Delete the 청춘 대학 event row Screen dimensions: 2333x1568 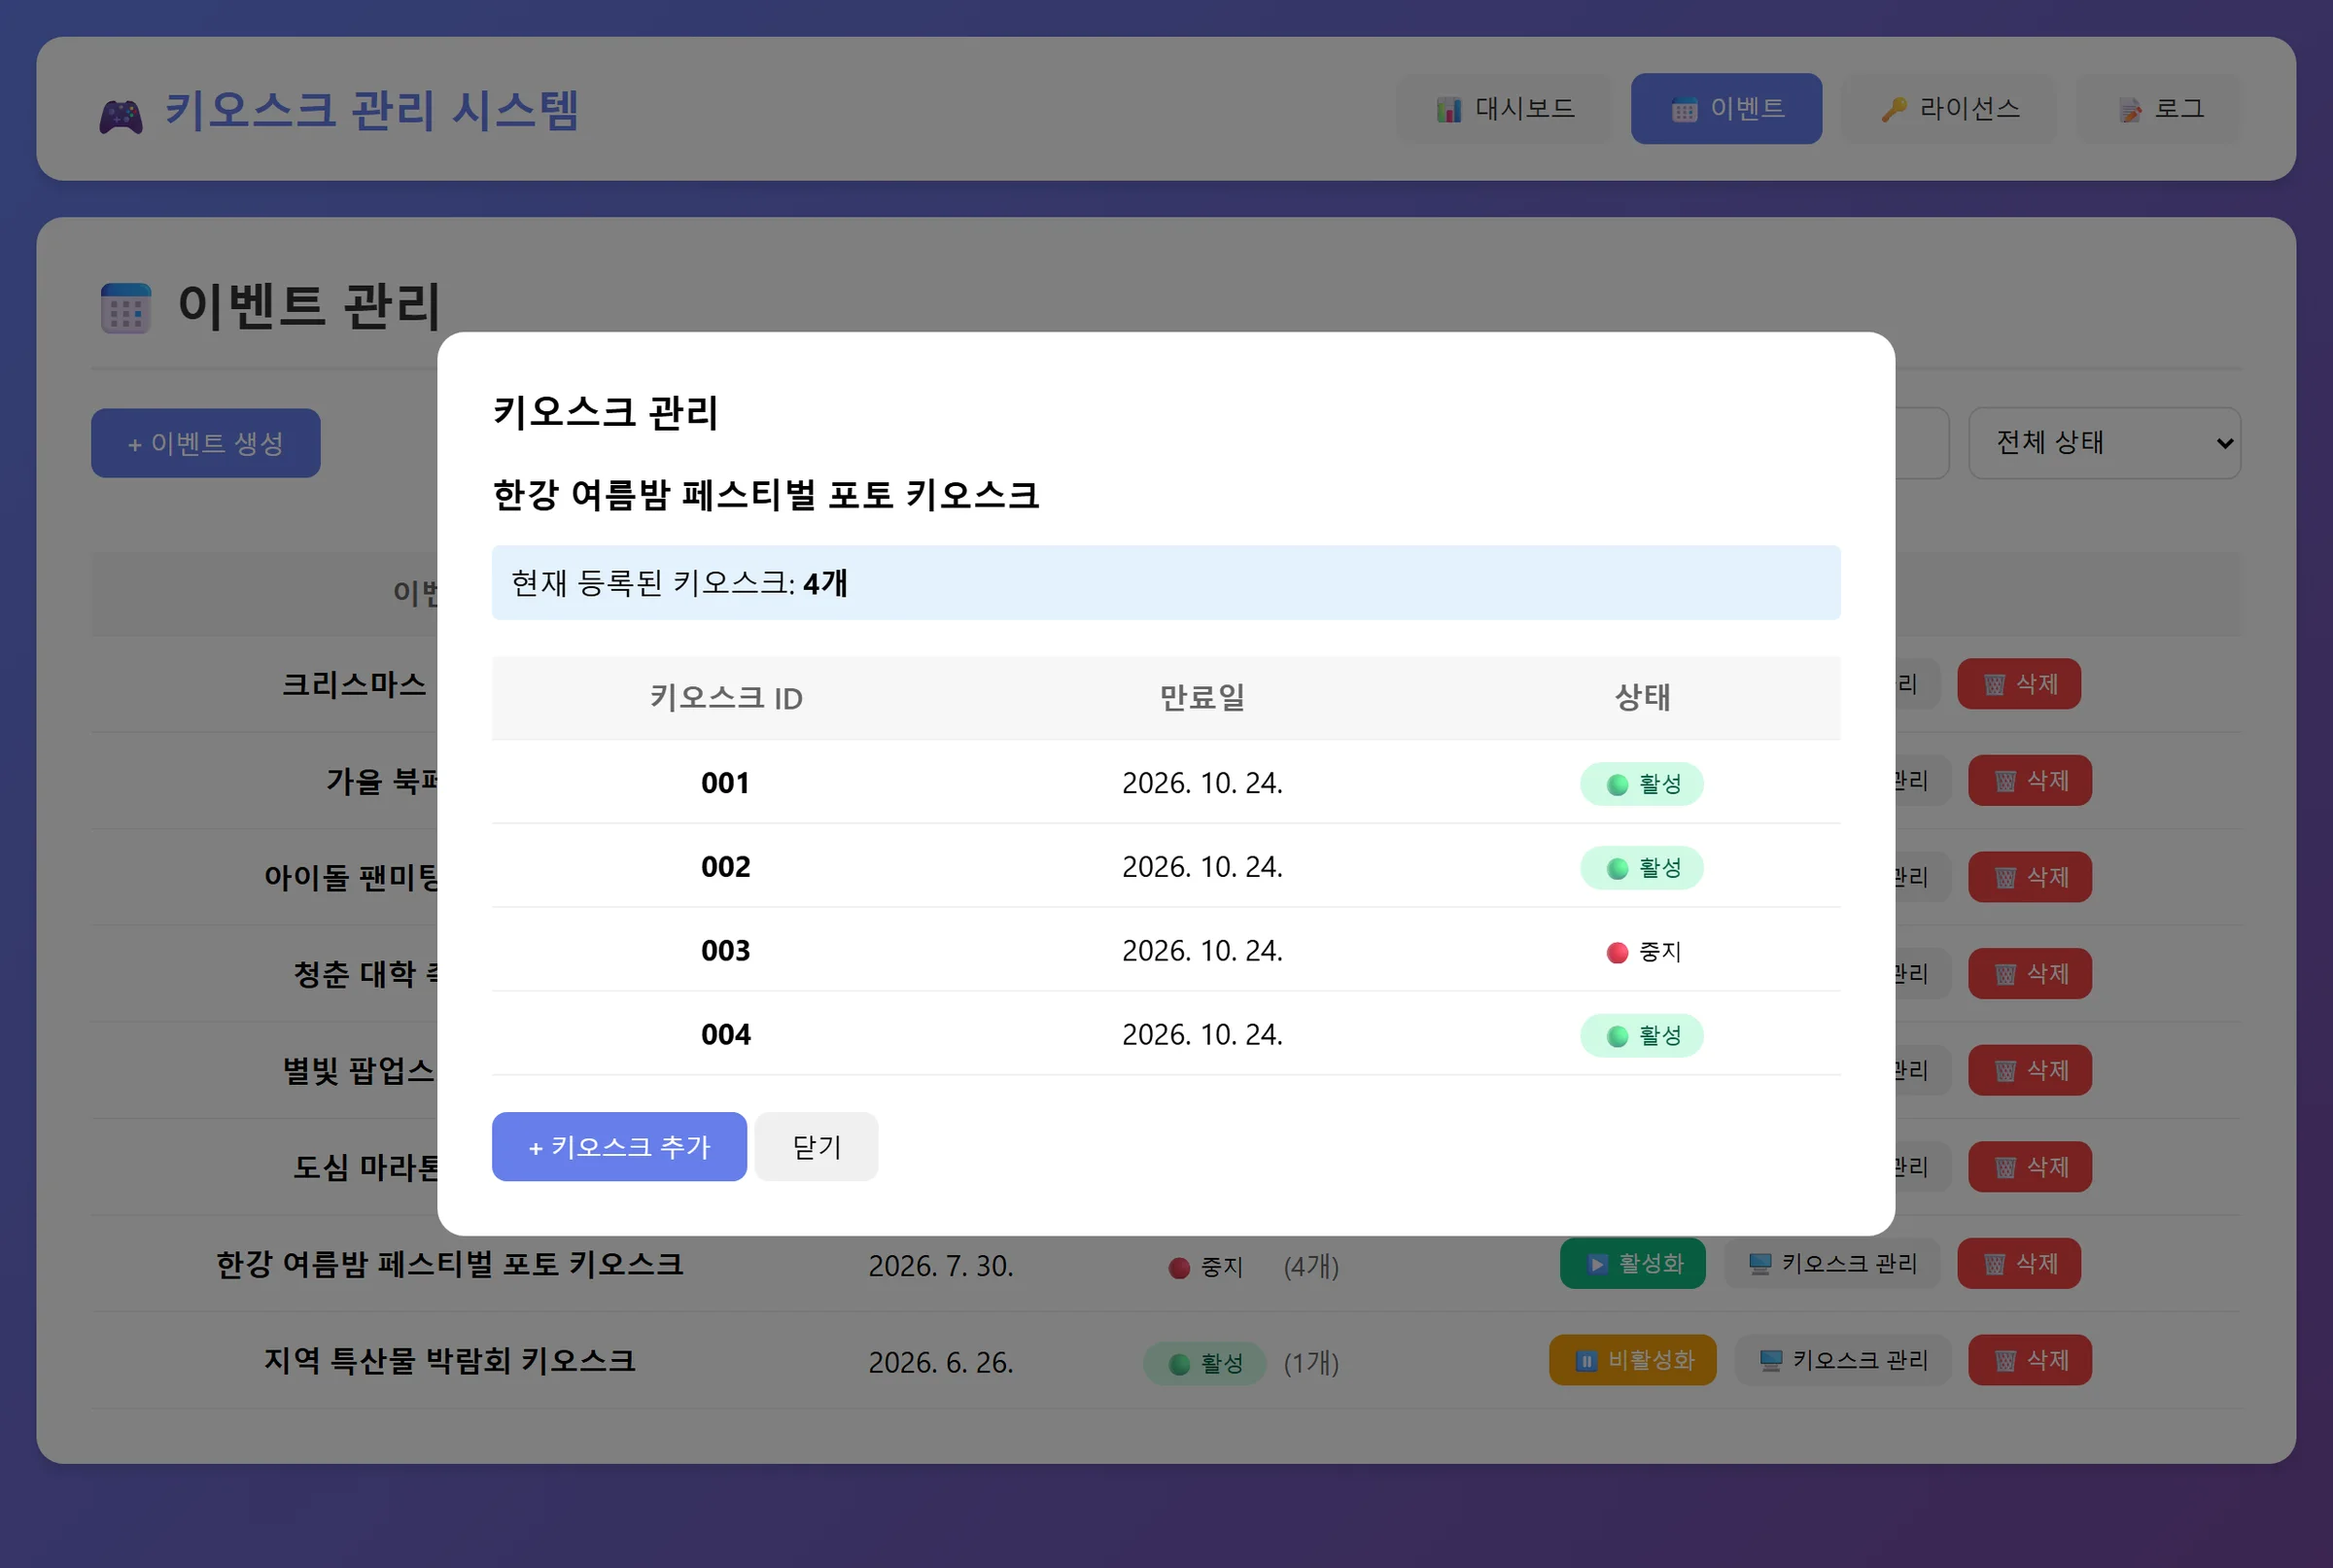coord(2029,973)
